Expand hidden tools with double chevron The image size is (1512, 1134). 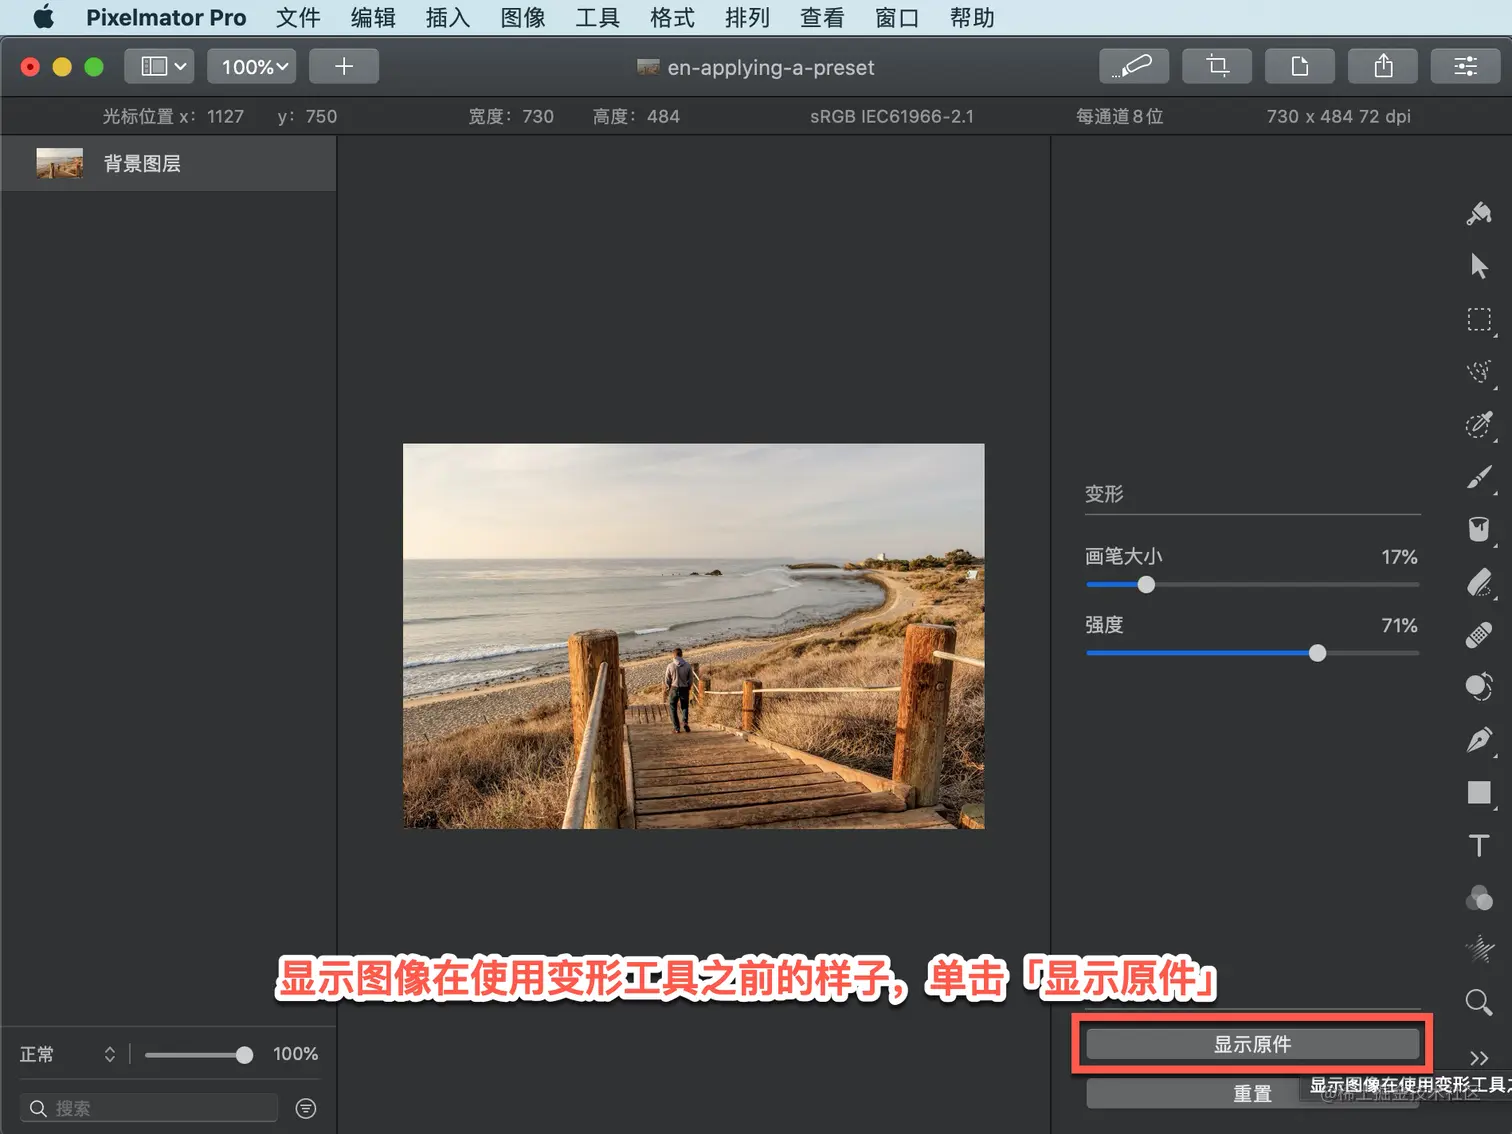point(1479,1058)
